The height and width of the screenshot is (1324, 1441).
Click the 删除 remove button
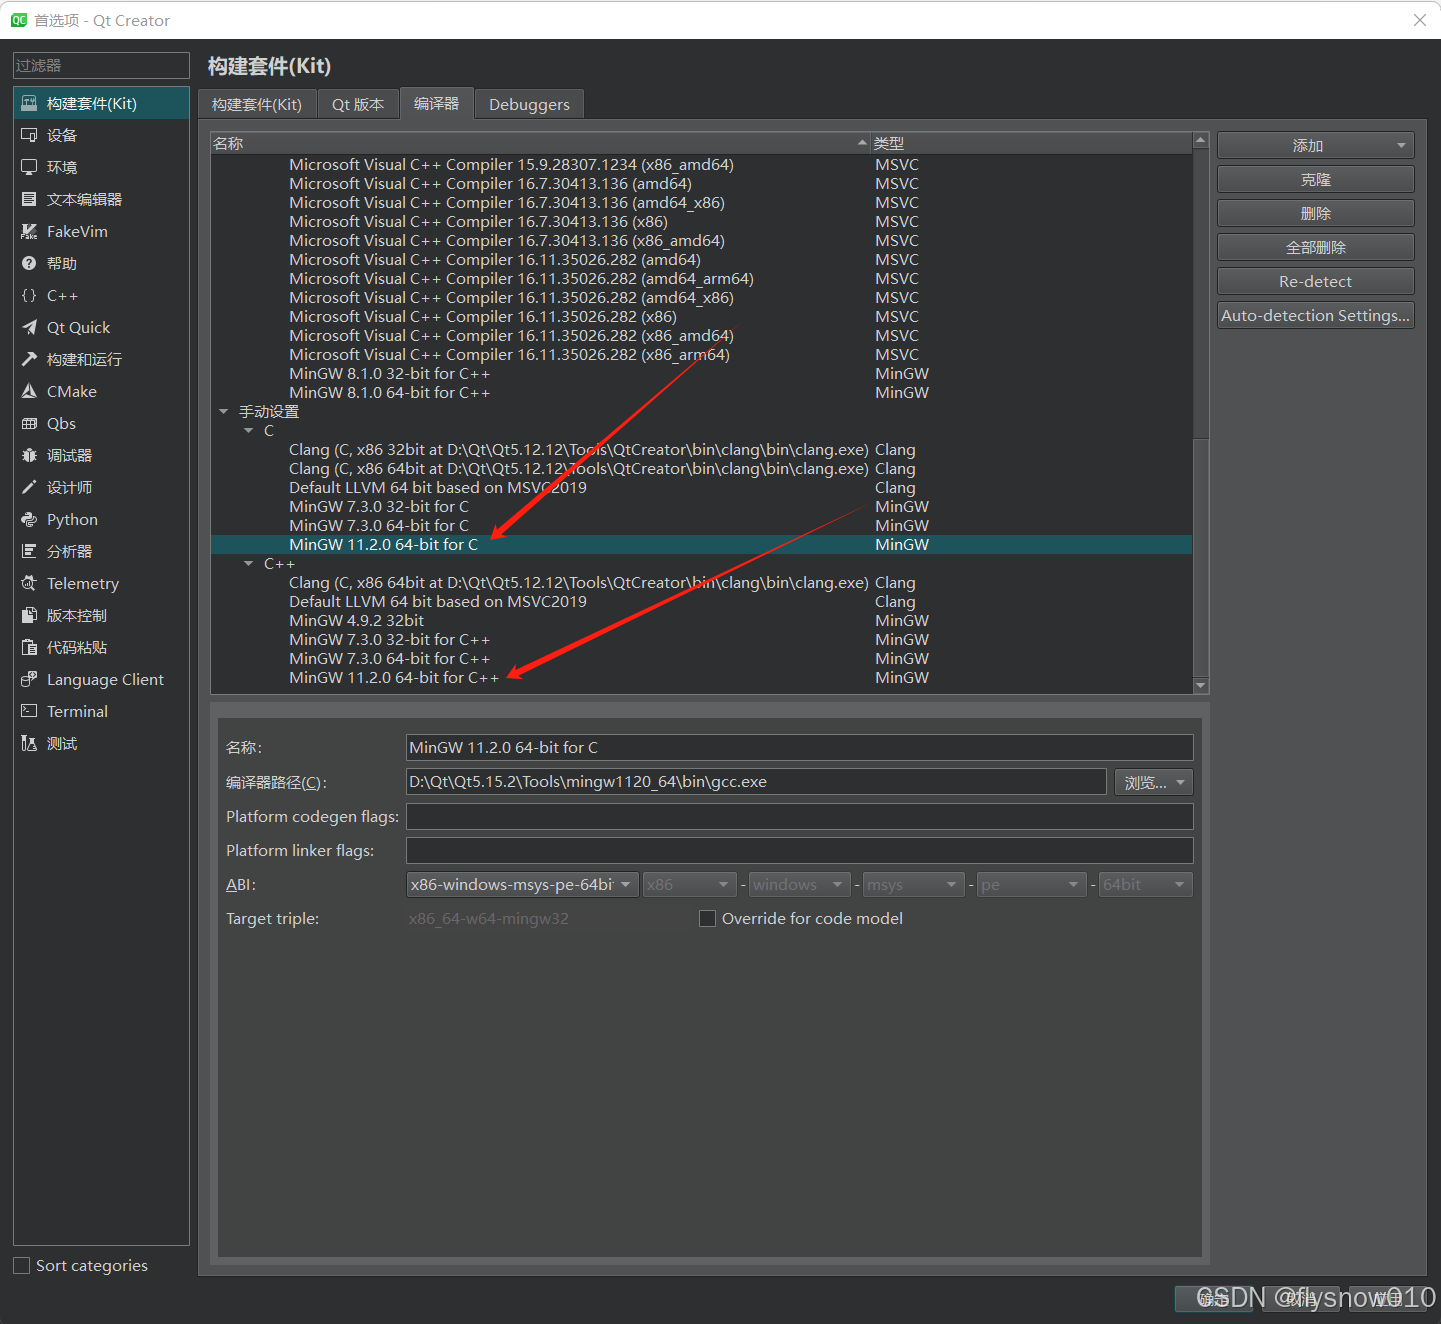(x=1316, y=213)
